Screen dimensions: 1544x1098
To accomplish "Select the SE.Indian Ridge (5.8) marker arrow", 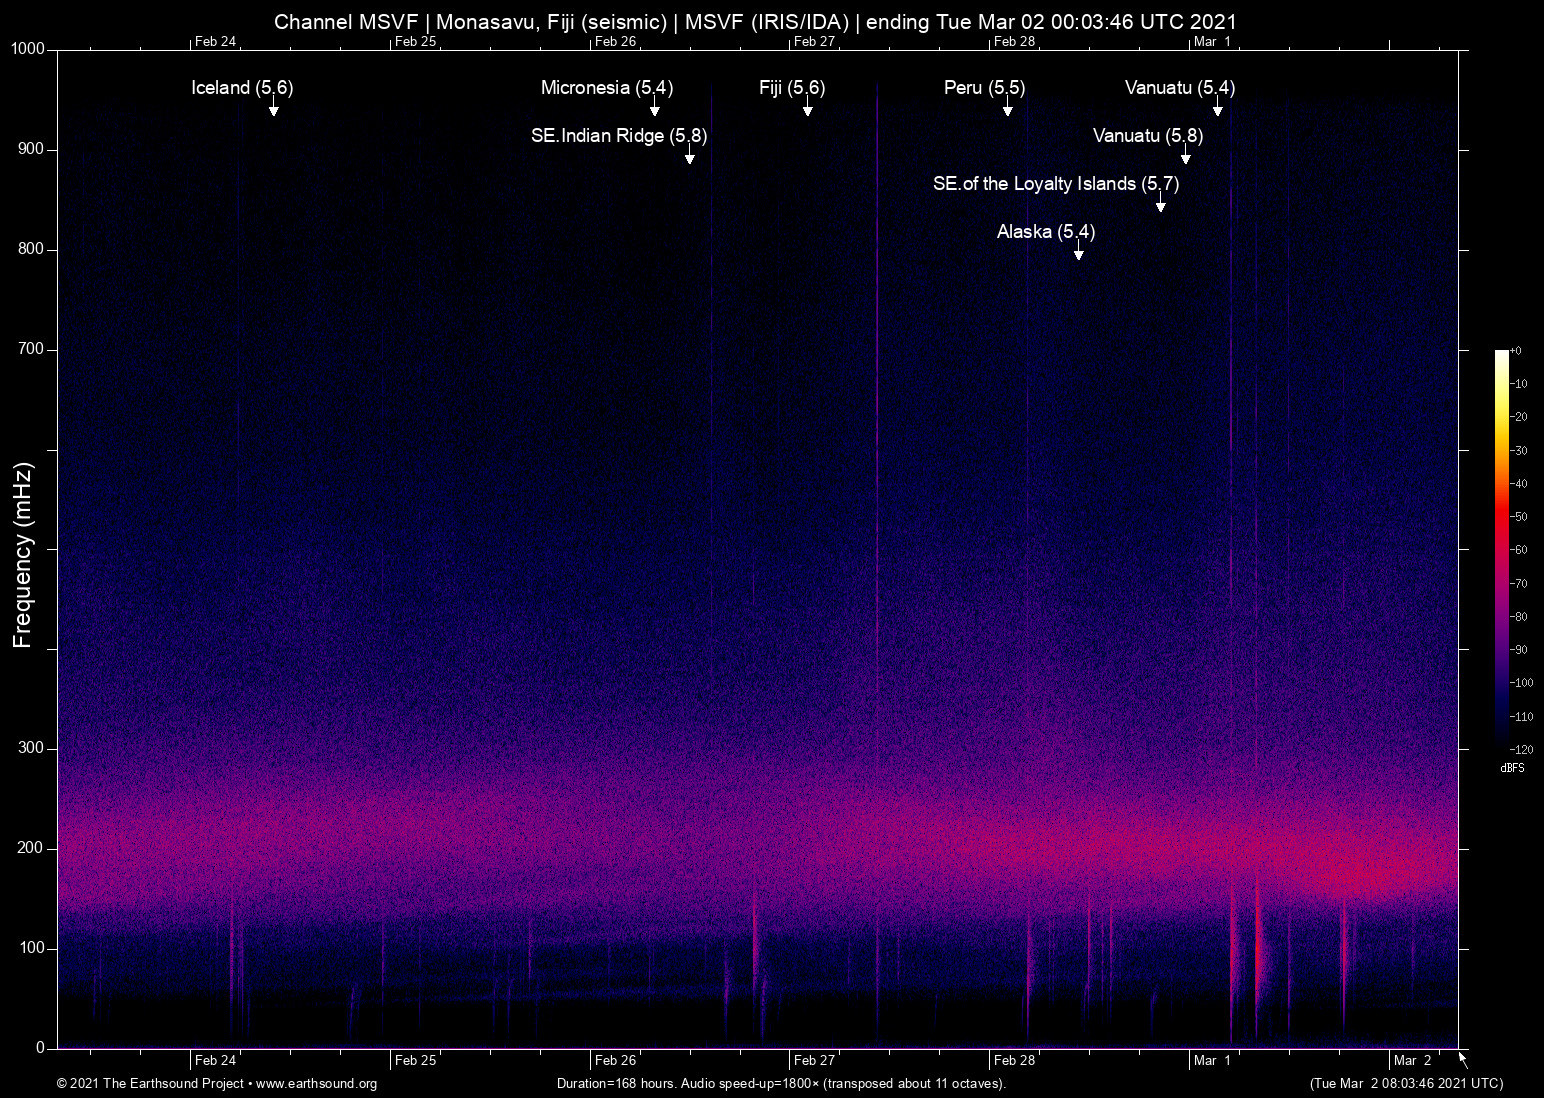I will [688, 157].
